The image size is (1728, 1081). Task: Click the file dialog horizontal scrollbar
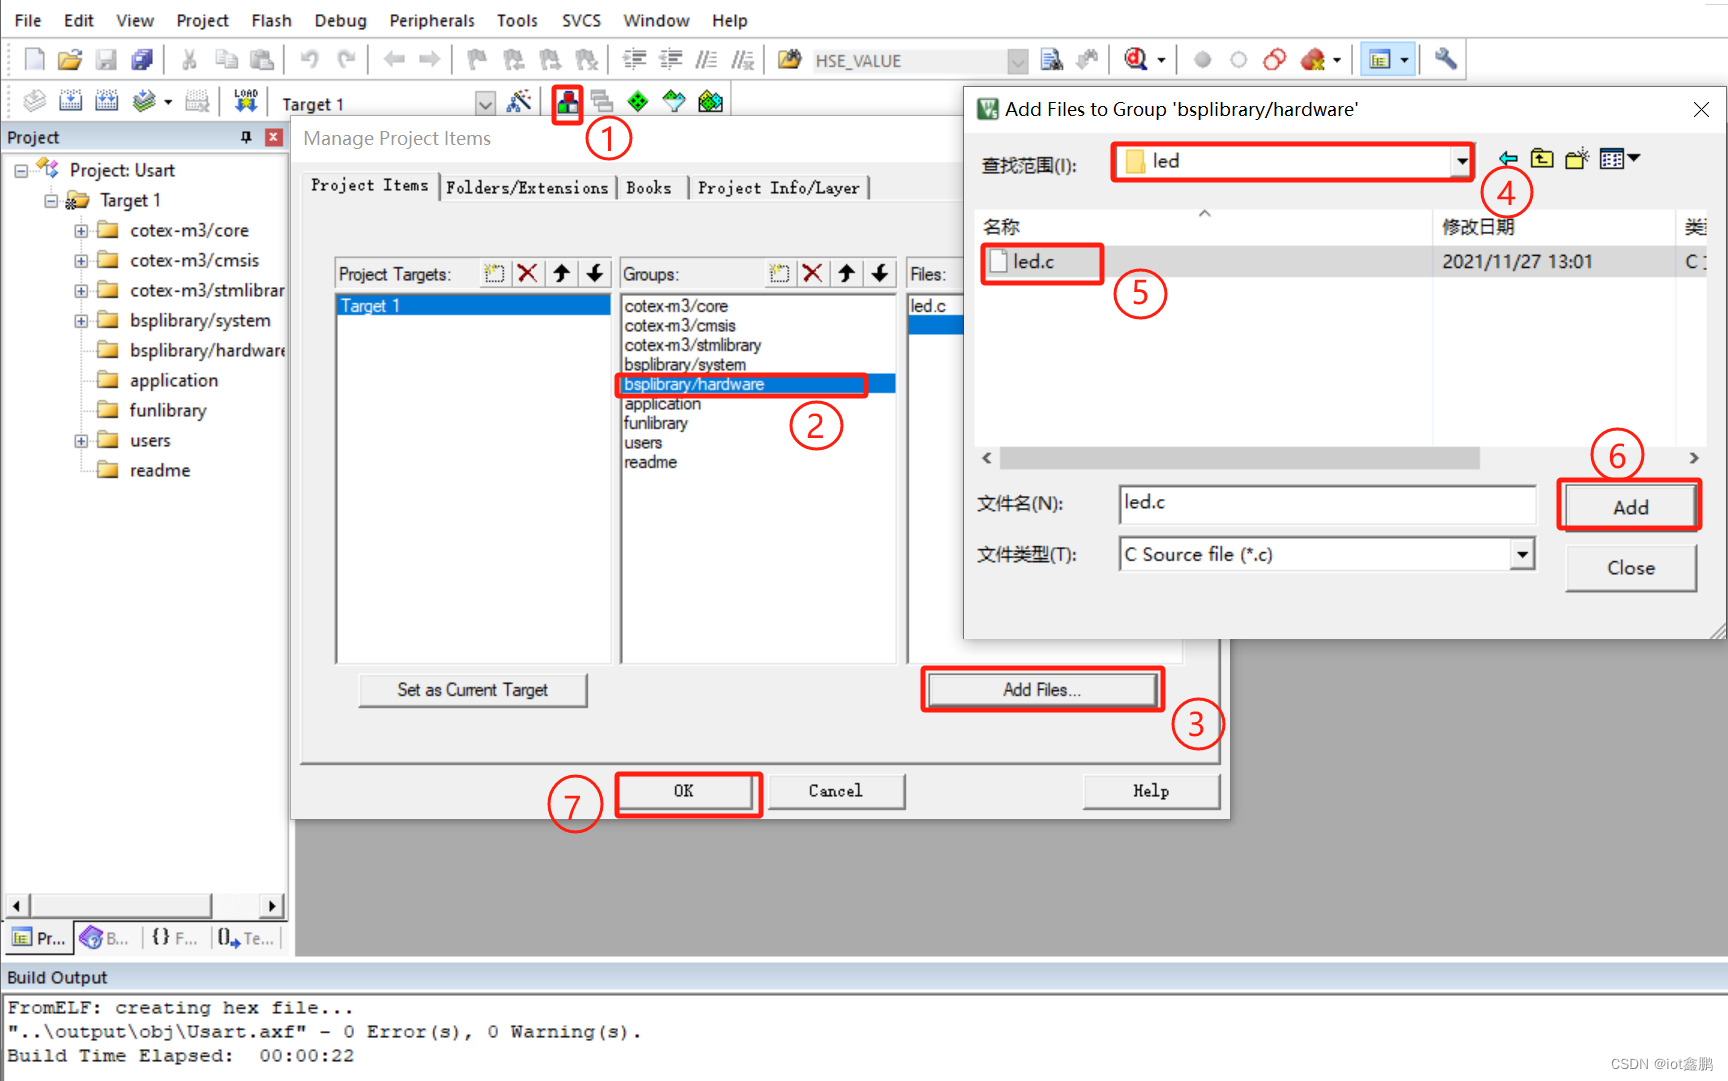pos(1240,458)
